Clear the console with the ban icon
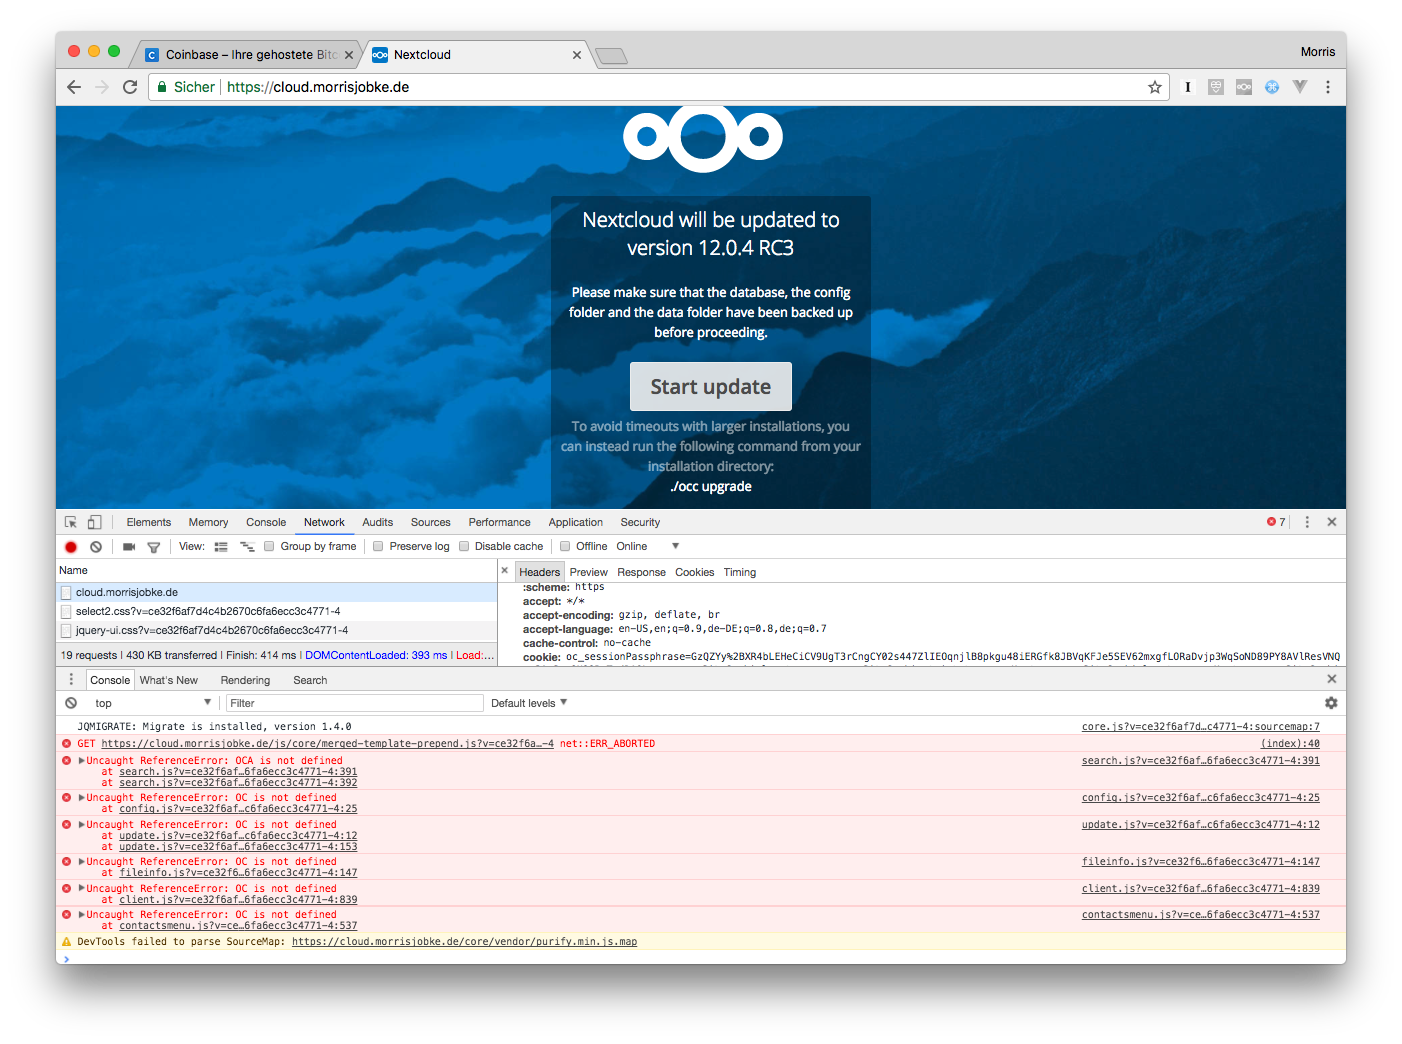This screenshot has width=1402, height=1044. coord(71,703)
